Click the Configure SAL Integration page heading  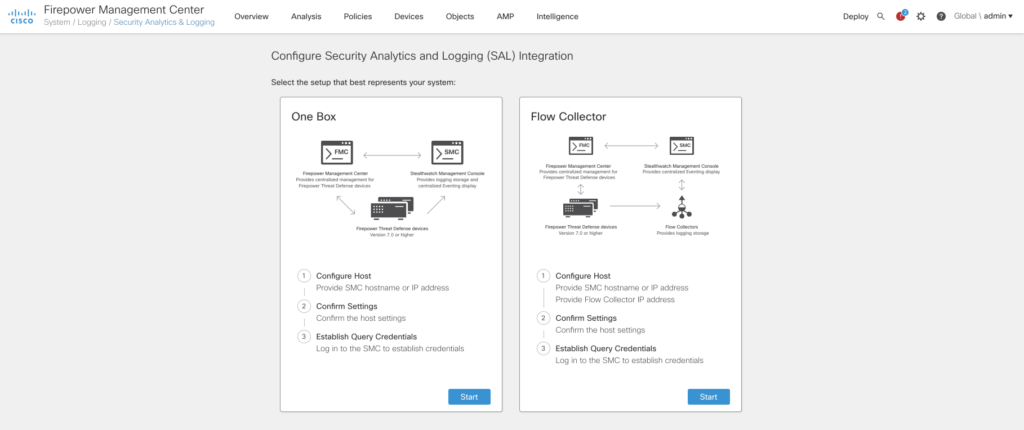pyautogui.click(x=422, y=56)
